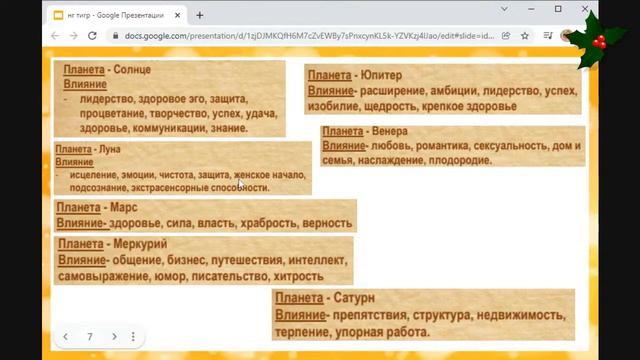This screenshot has width=640, height=360.
Task: Click text 'здоровье, сила, власть, храбрость, верность'
Action: [x=231, y=223]
